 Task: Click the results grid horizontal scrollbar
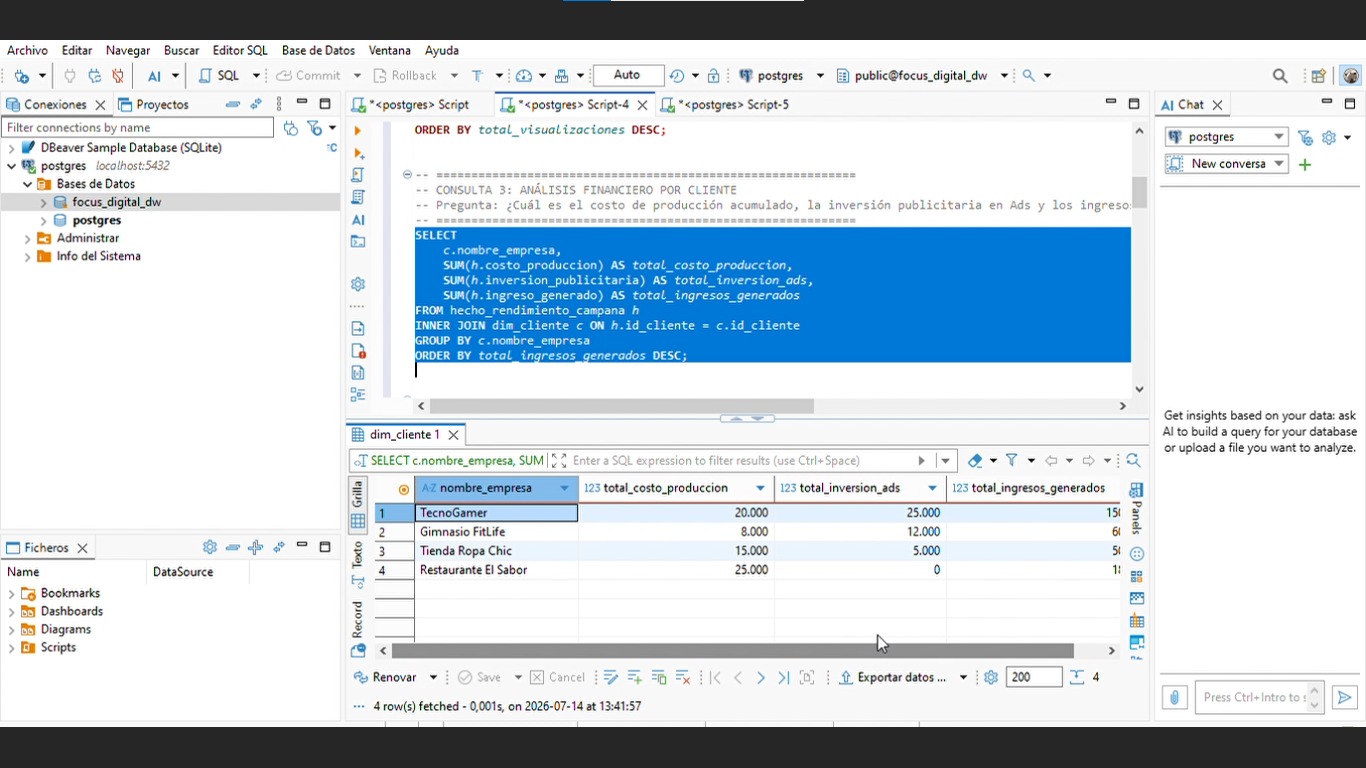coord(732,651)
